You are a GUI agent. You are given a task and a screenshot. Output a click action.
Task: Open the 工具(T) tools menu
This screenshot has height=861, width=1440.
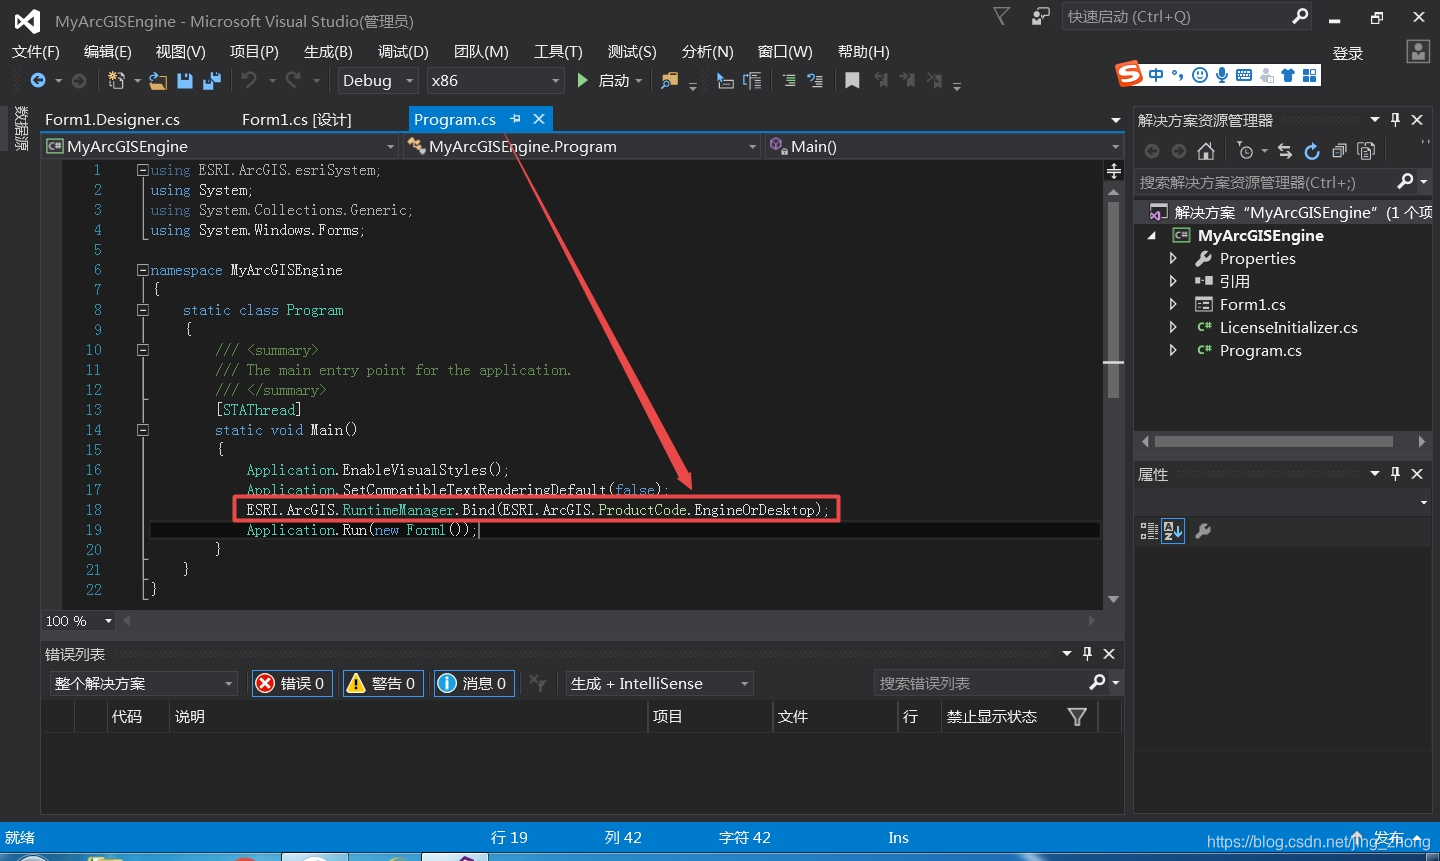click(x=558, y=52)
